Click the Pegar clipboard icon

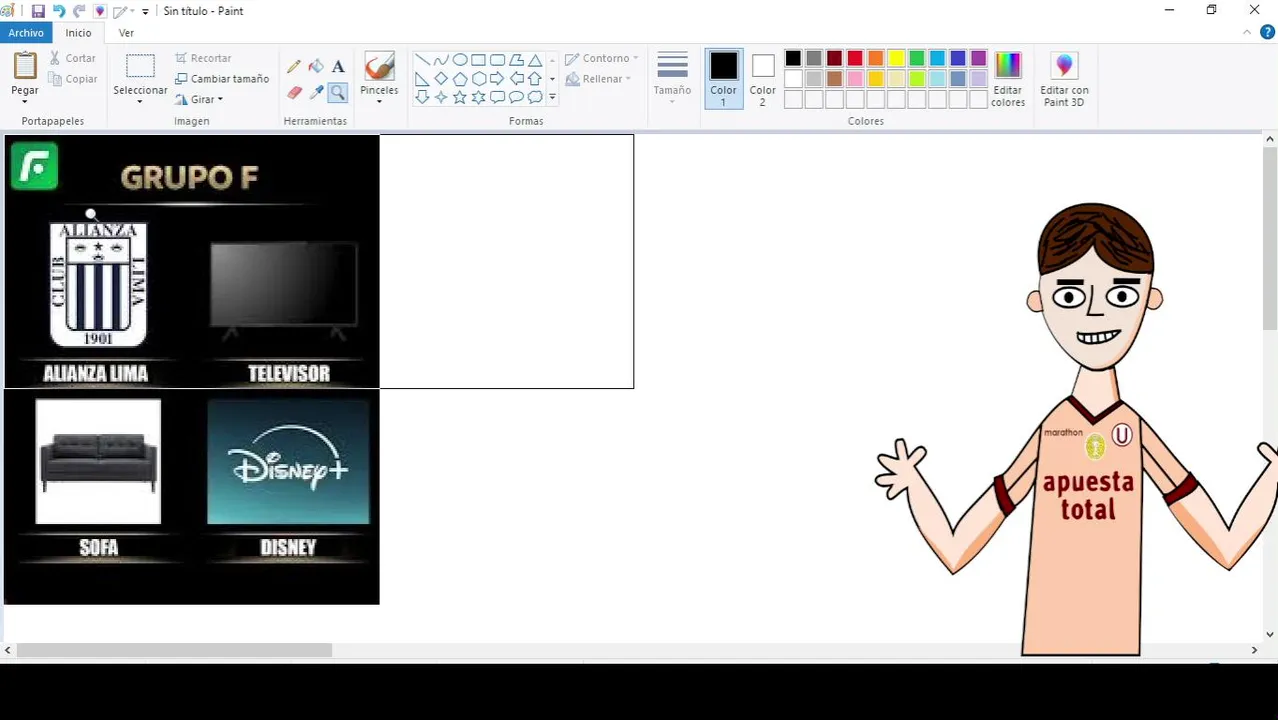tap(25, 66)
